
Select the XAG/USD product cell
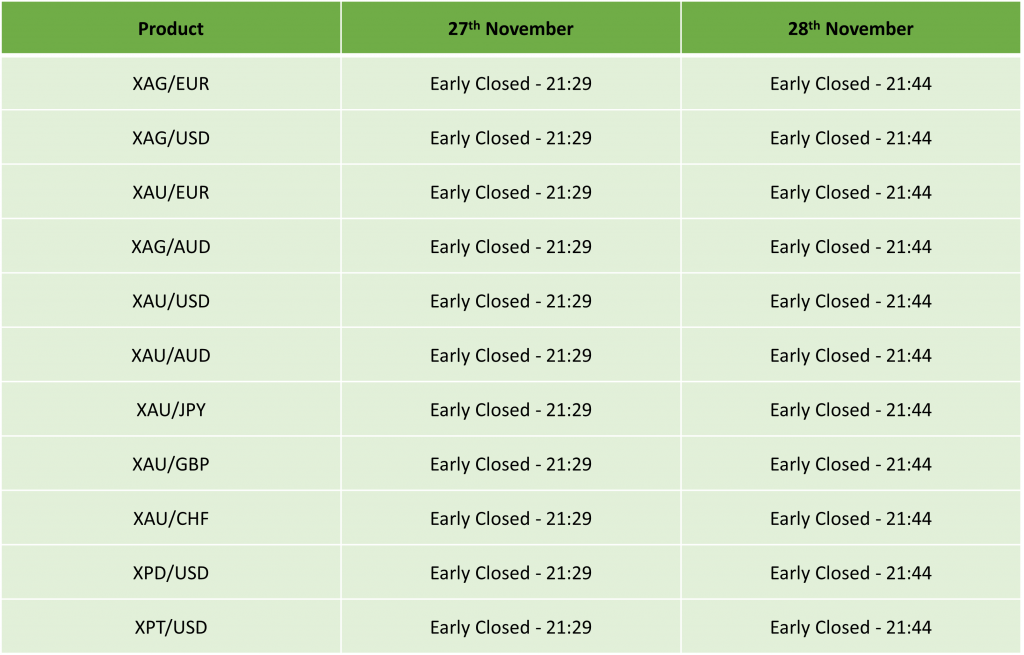171,138
